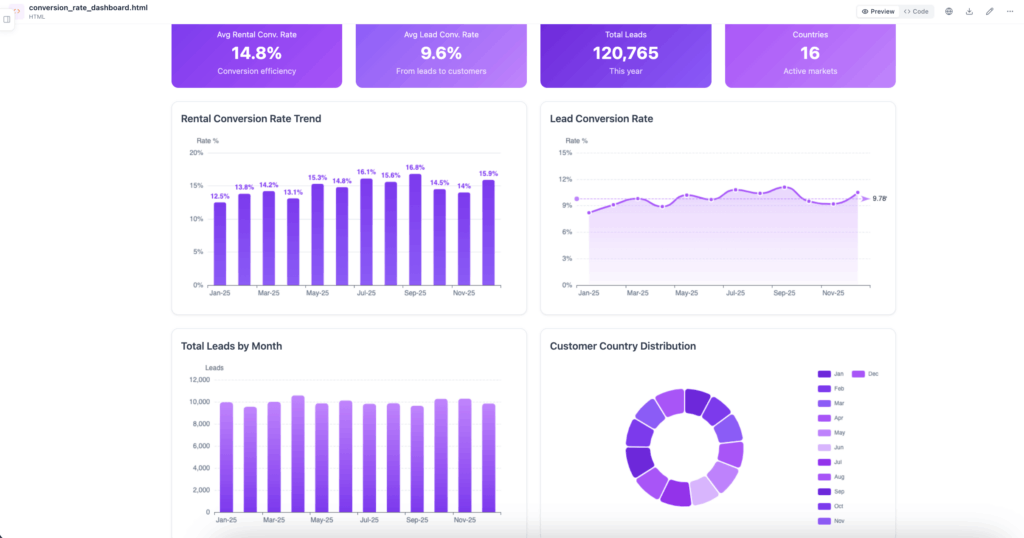Click the Rental Conversion Rate Trend title
Viewport: 1024px width, 538px height.
click(x=251, y=119)
